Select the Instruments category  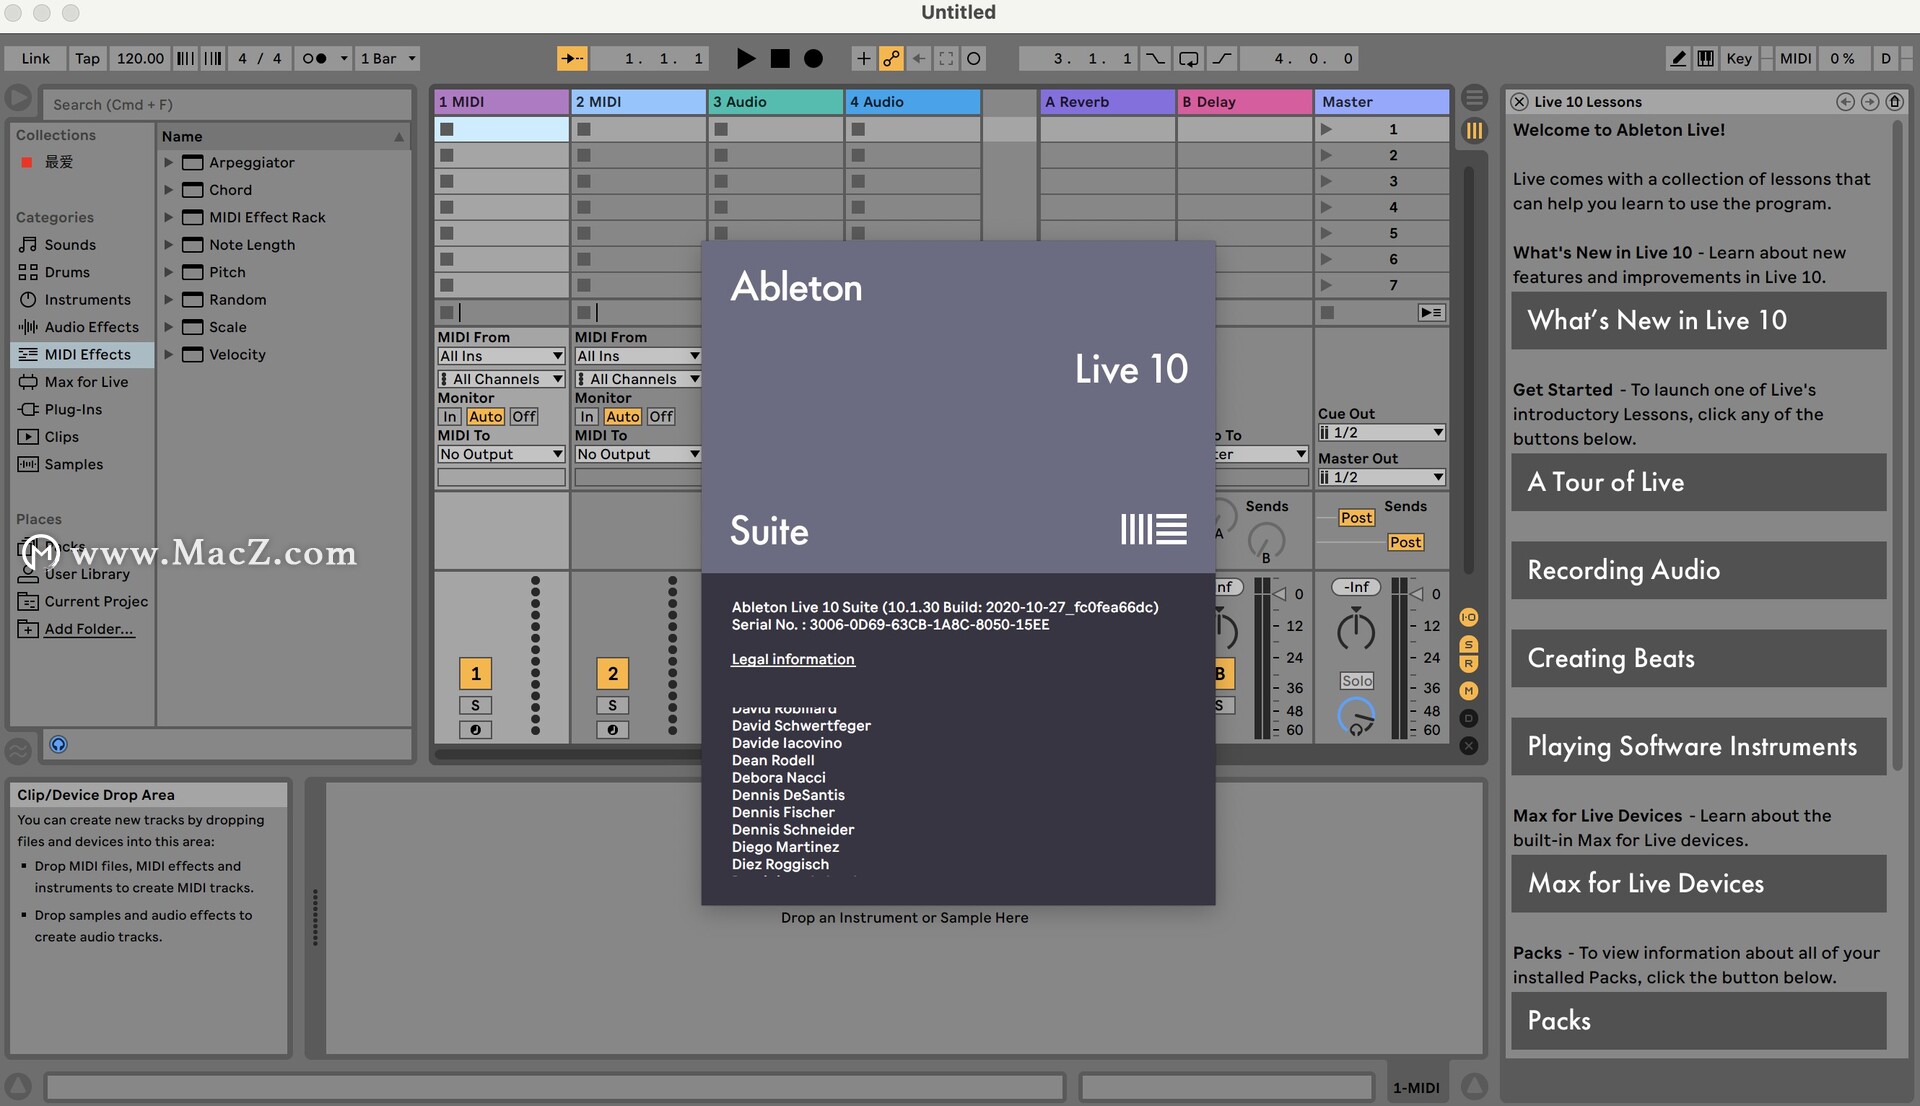click(x=87, y=300)
